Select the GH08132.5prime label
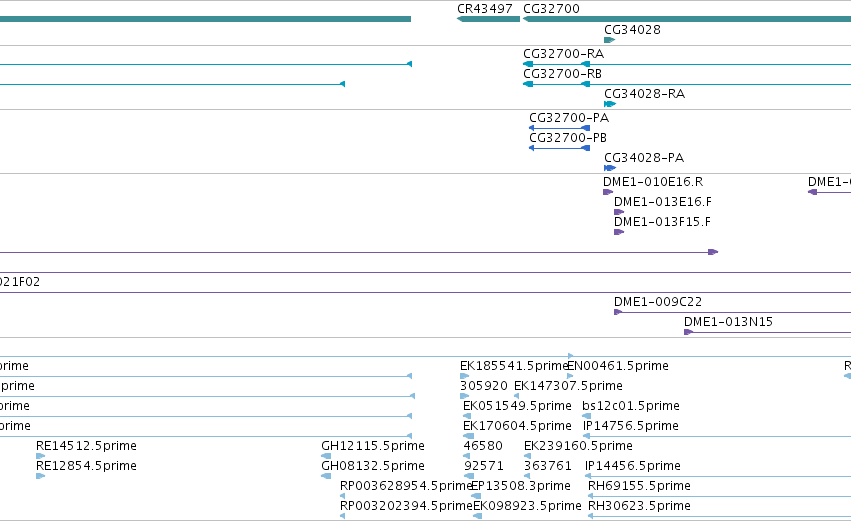The height and width of the screenshot is (521, 851). [x=373, y=466]
